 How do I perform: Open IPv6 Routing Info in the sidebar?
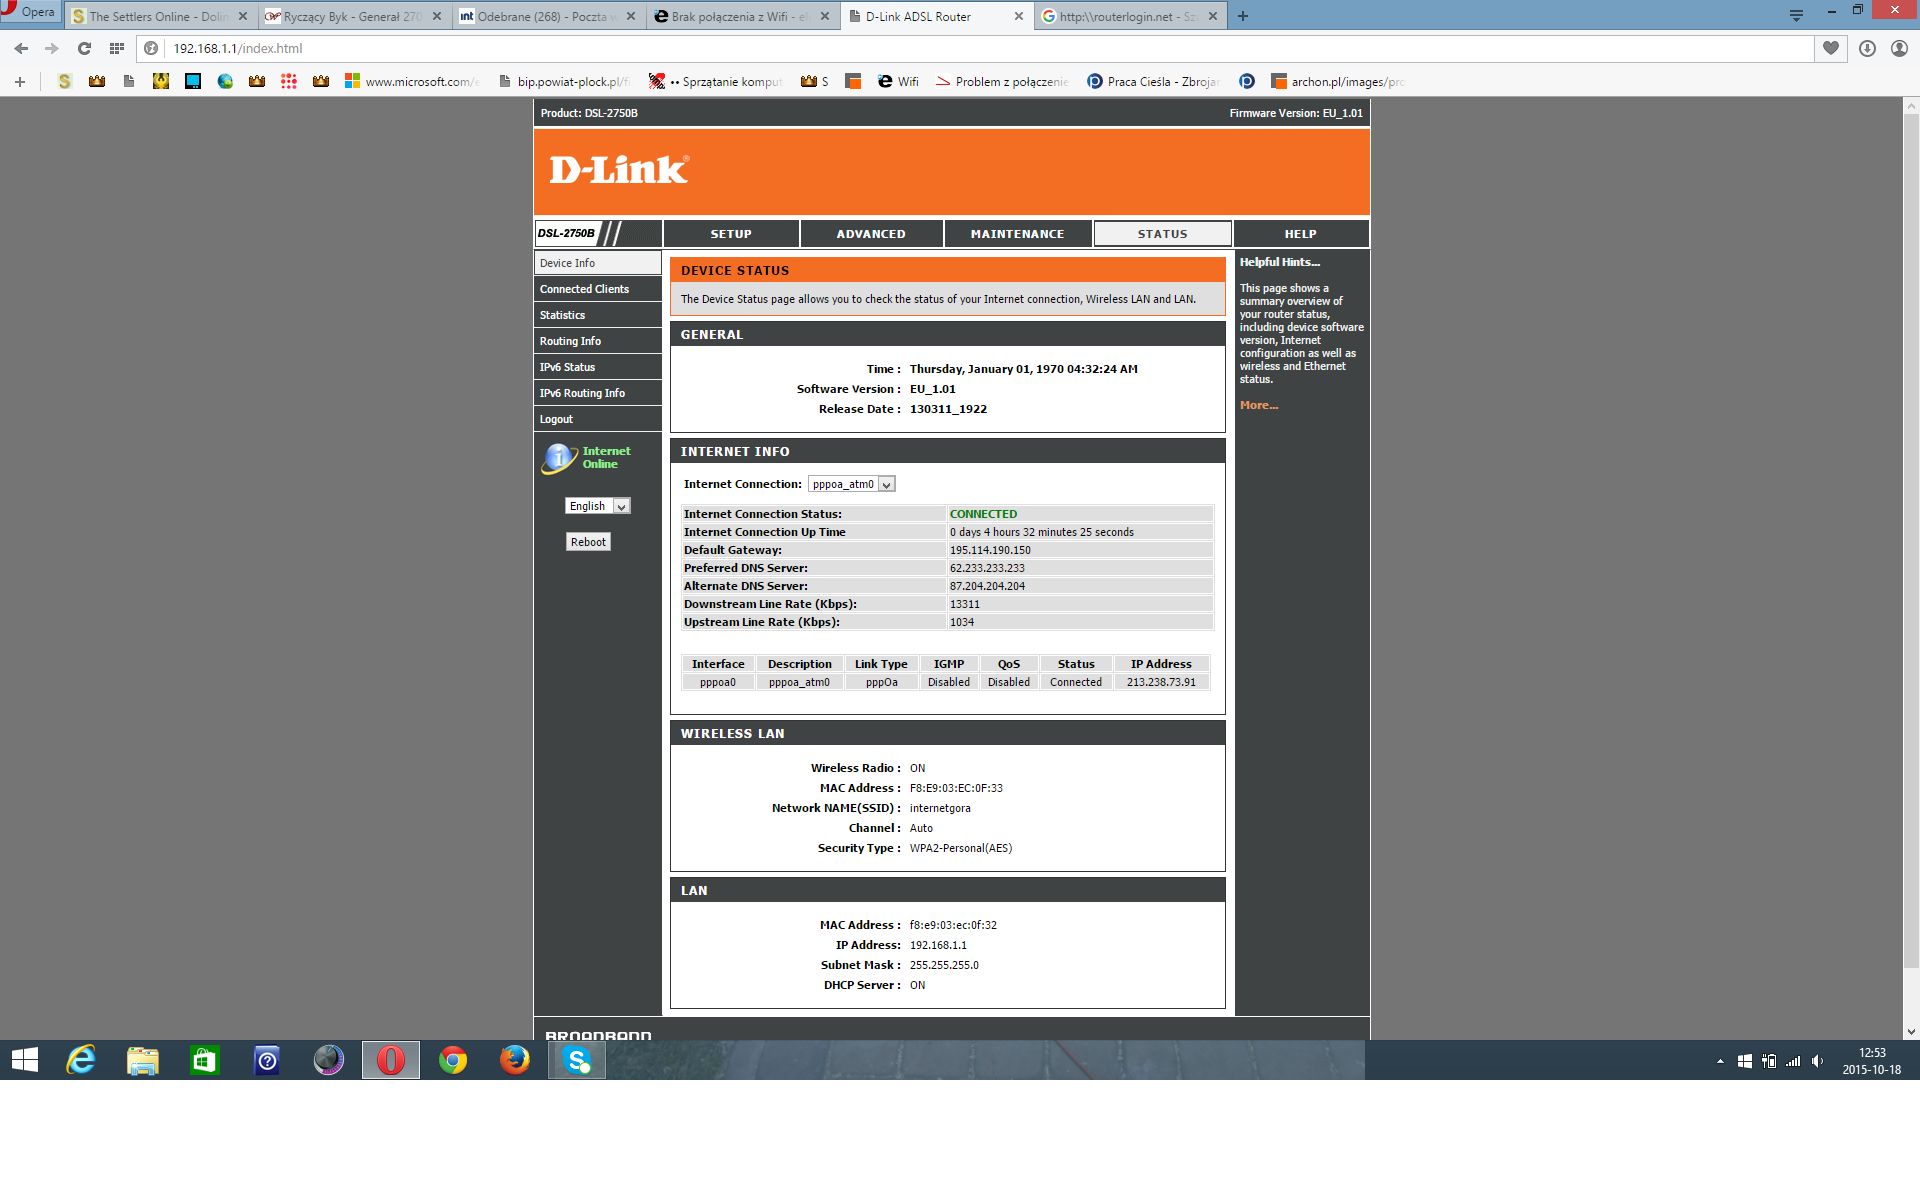pyautogui.click(x=597, y=393)
